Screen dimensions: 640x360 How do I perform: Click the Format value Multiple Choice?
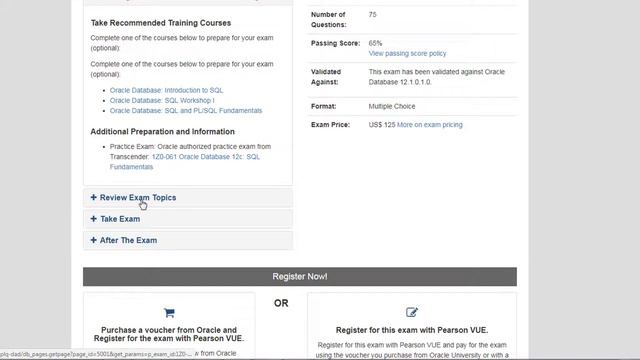tap(392, 107)
